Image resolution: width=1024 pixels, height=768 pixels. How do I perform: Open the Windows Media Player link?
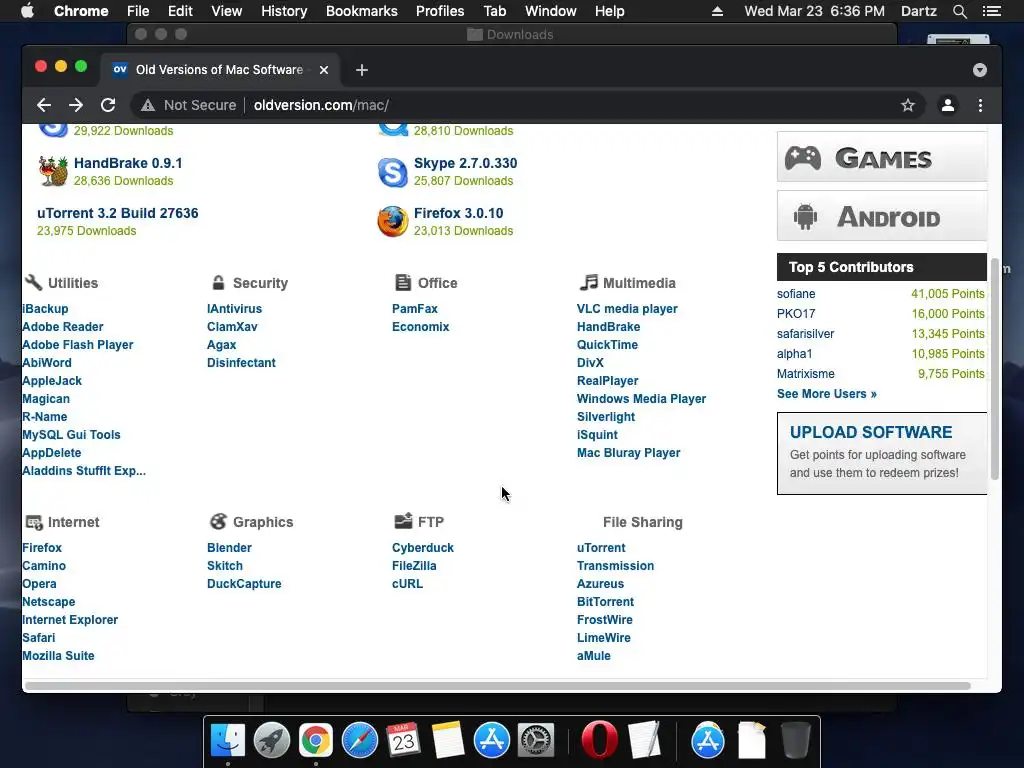[x=641, y=399]
